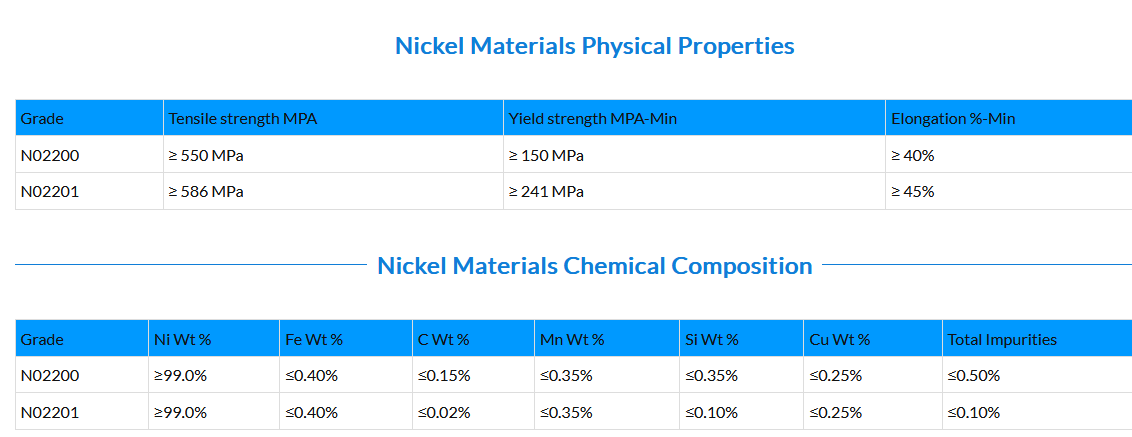Click the C Wt % column header

pos(444,340)
